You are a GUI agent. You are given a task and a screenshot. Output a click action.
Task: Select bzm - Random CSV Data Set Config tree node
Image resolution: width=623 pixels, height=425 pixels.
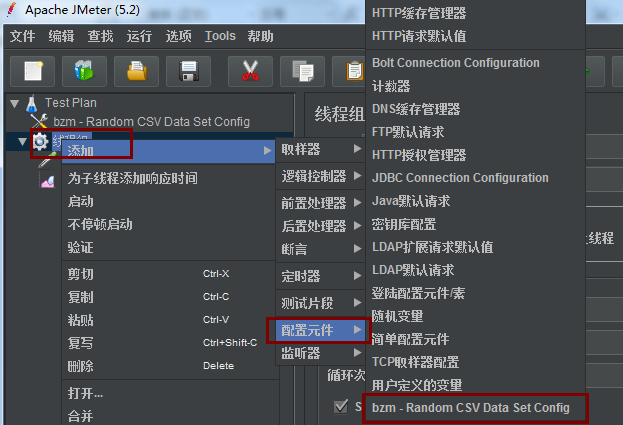pyautogui.click(x=151, y=122)
